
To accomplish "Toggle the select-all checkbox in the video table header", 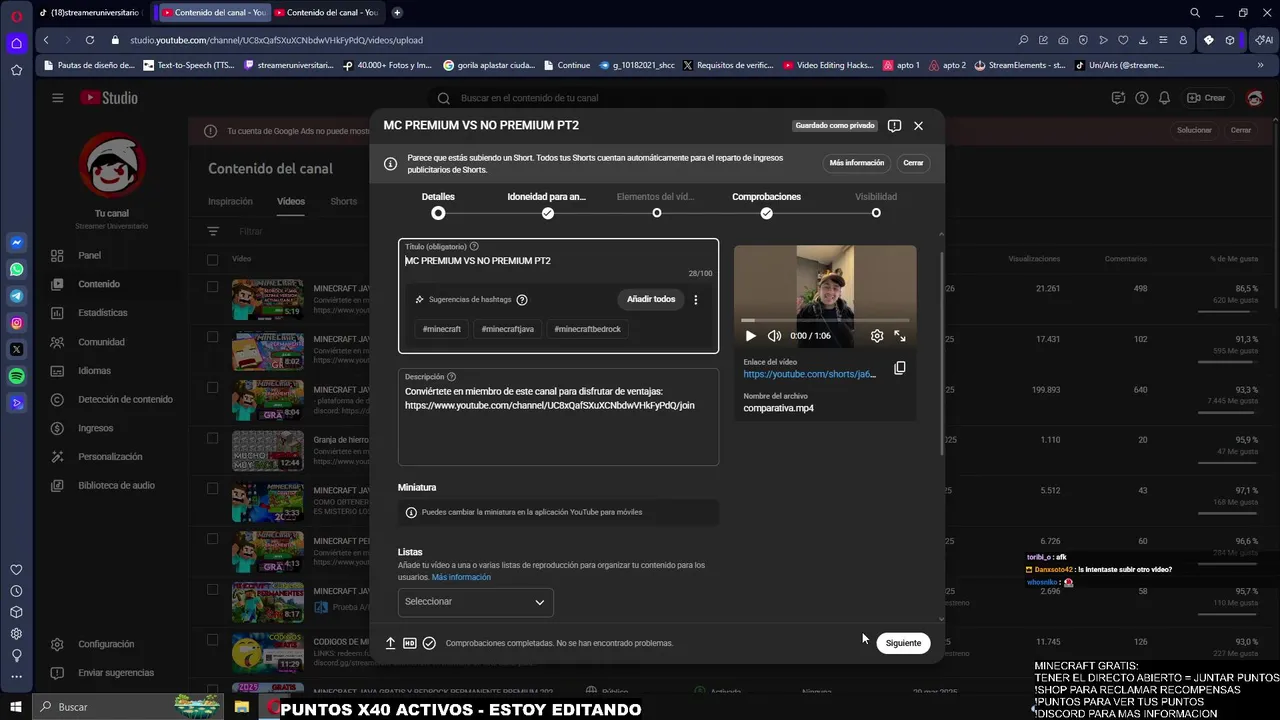I will pos(212,259).
